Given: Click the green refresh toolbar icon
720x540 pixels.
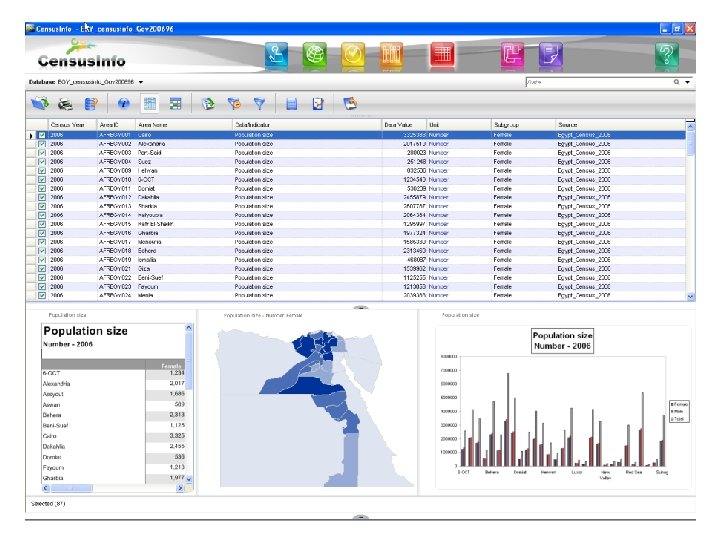Looking at the screenshot, I should 208,104.
